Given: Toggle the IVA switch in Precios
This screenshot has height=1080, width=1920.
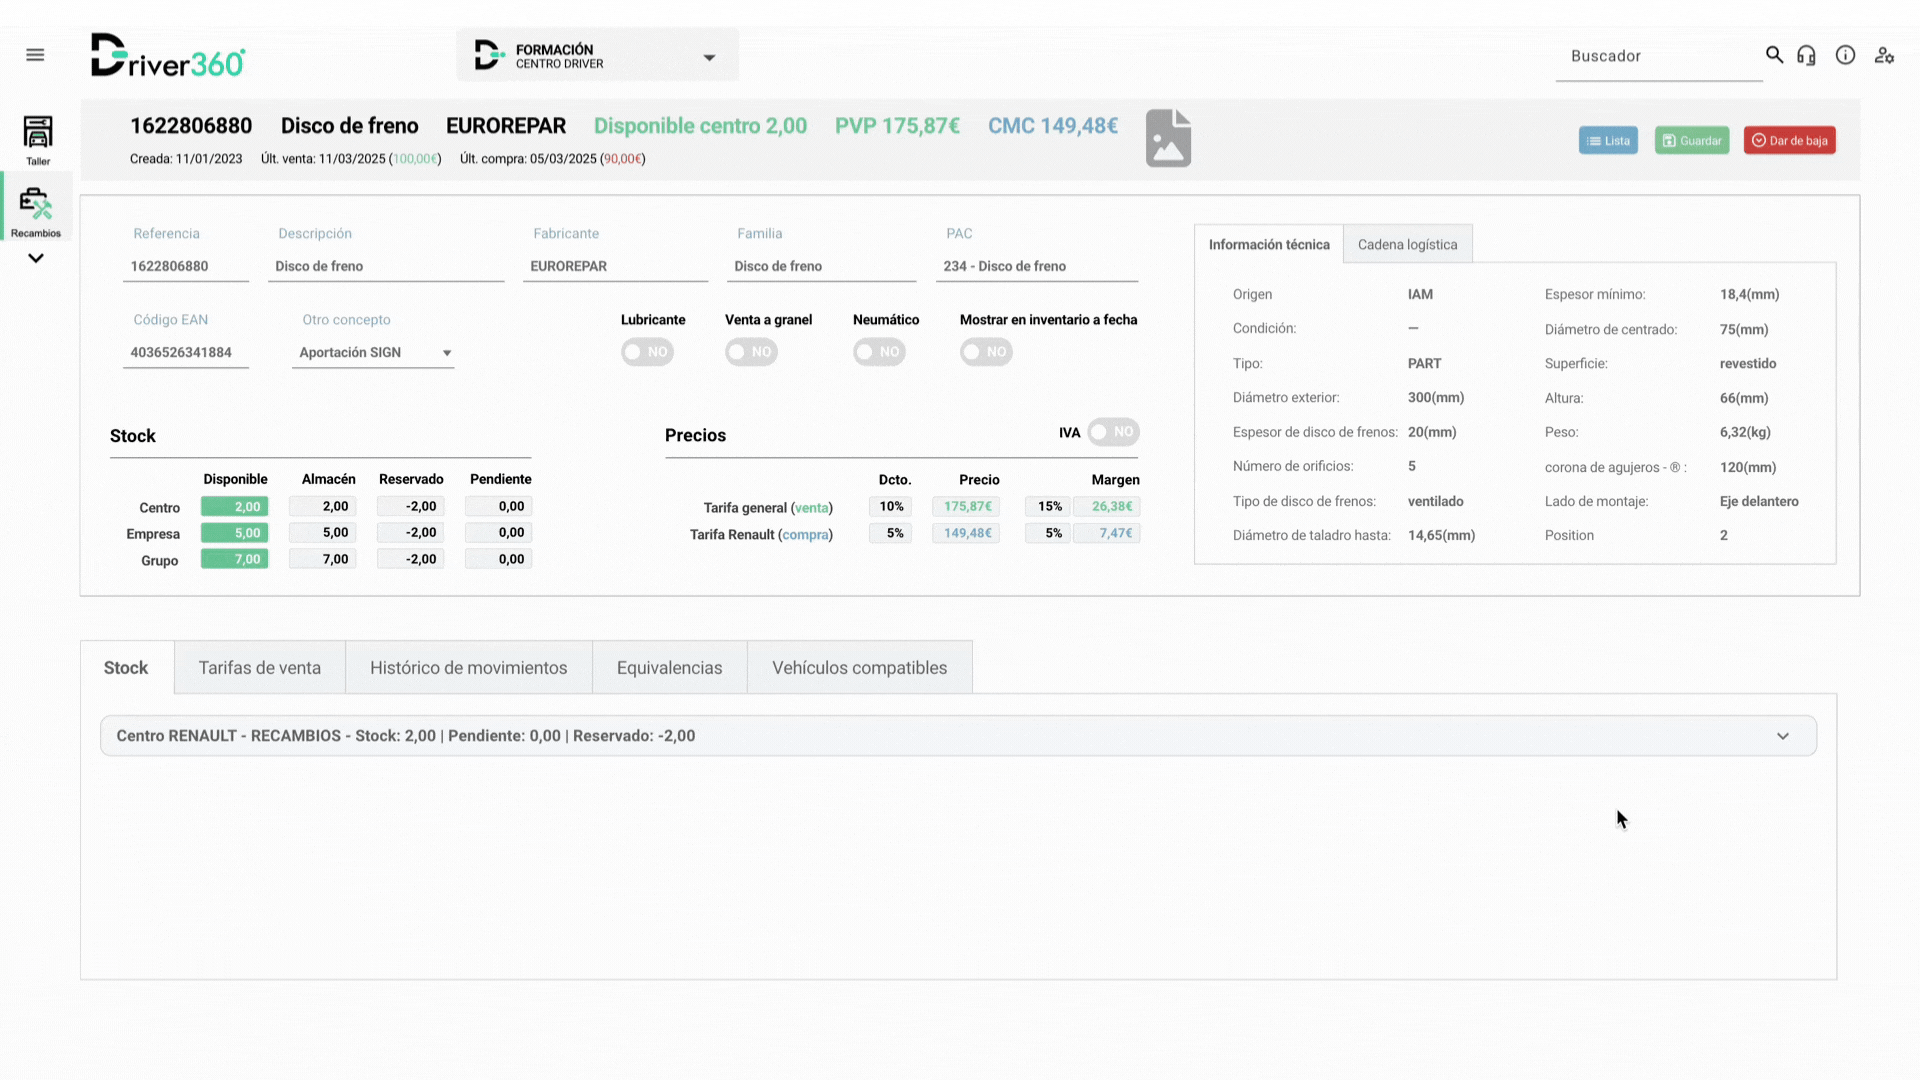Looking at the screenshot, I should tap(1113, 432).
